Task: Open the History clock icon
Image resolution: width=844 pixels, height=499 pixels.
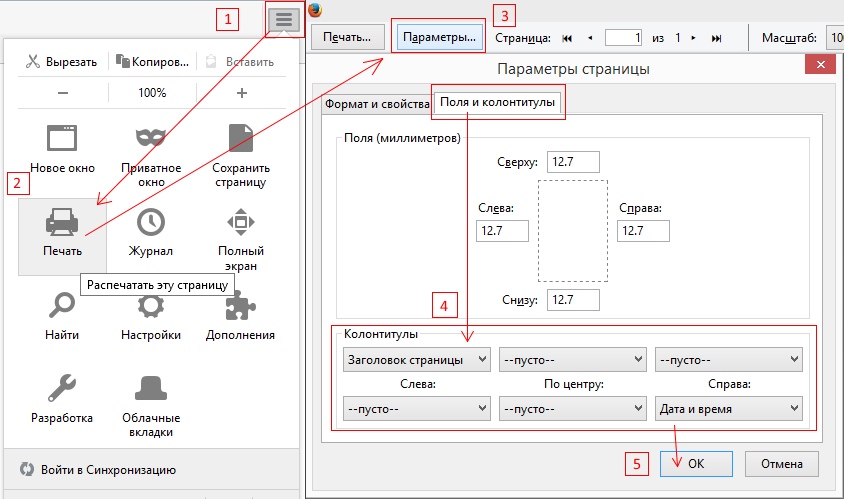Action: pos(151,222)
